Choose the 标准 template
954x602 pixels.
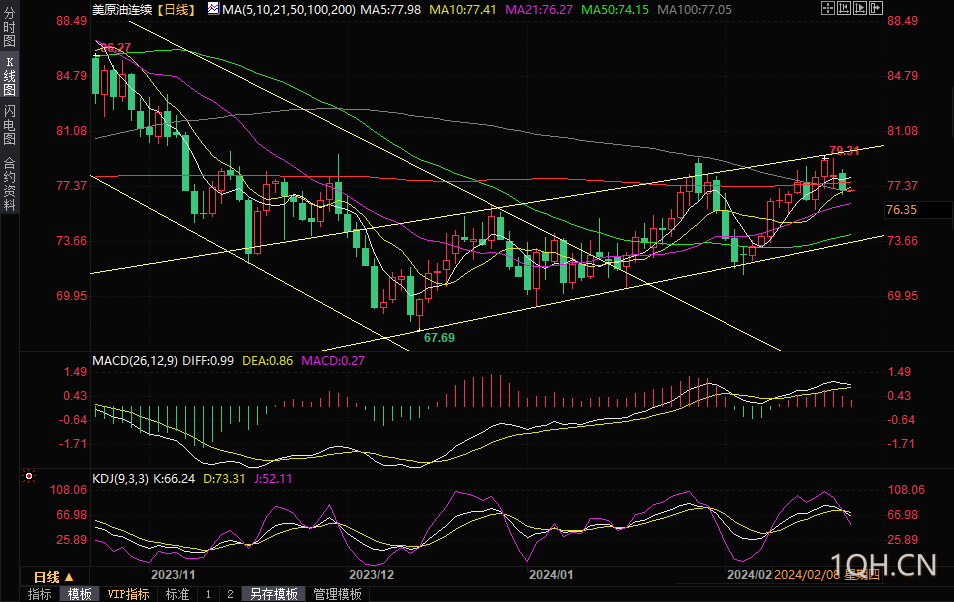pyautogui.click(x=177, y=594)
